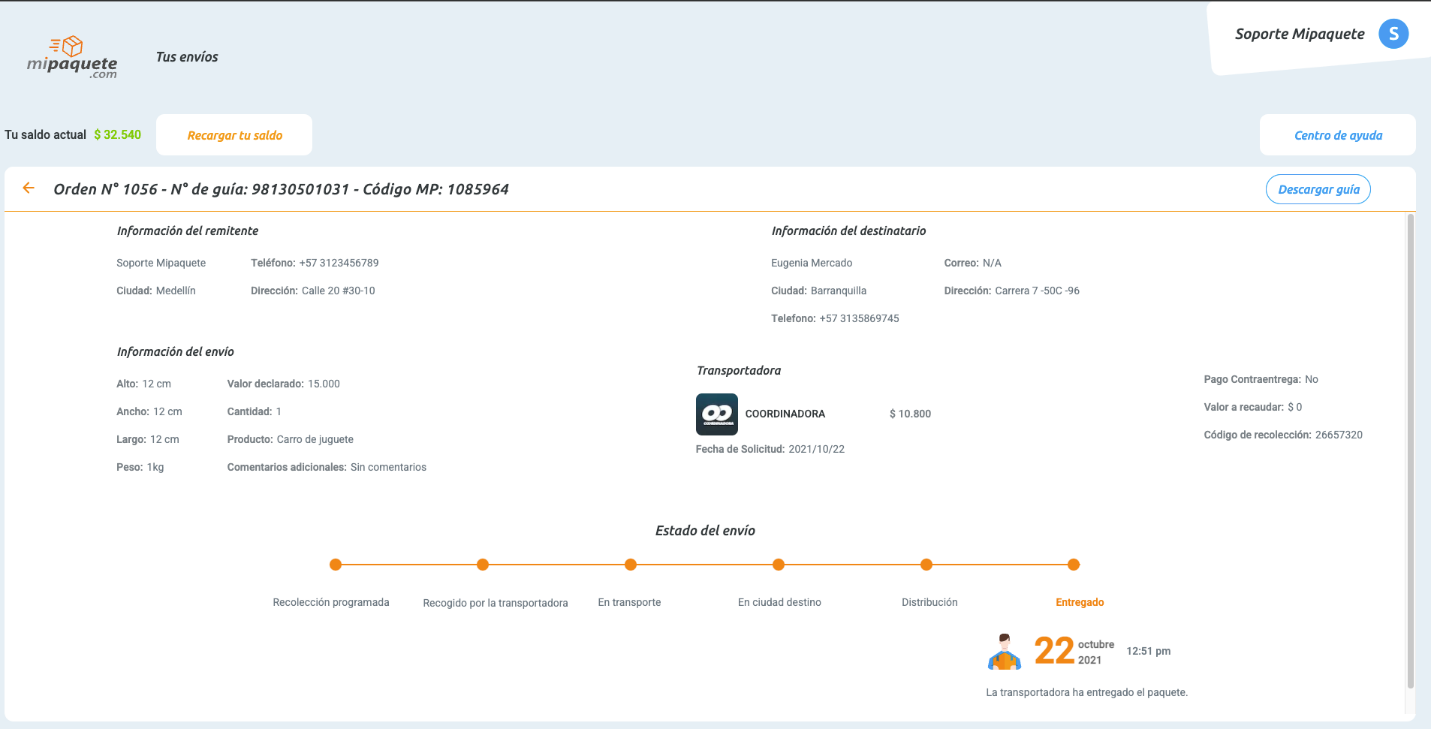Select the Entregado final status dot
This screenshot has width=1431, height=729.
click(1074, 565)
